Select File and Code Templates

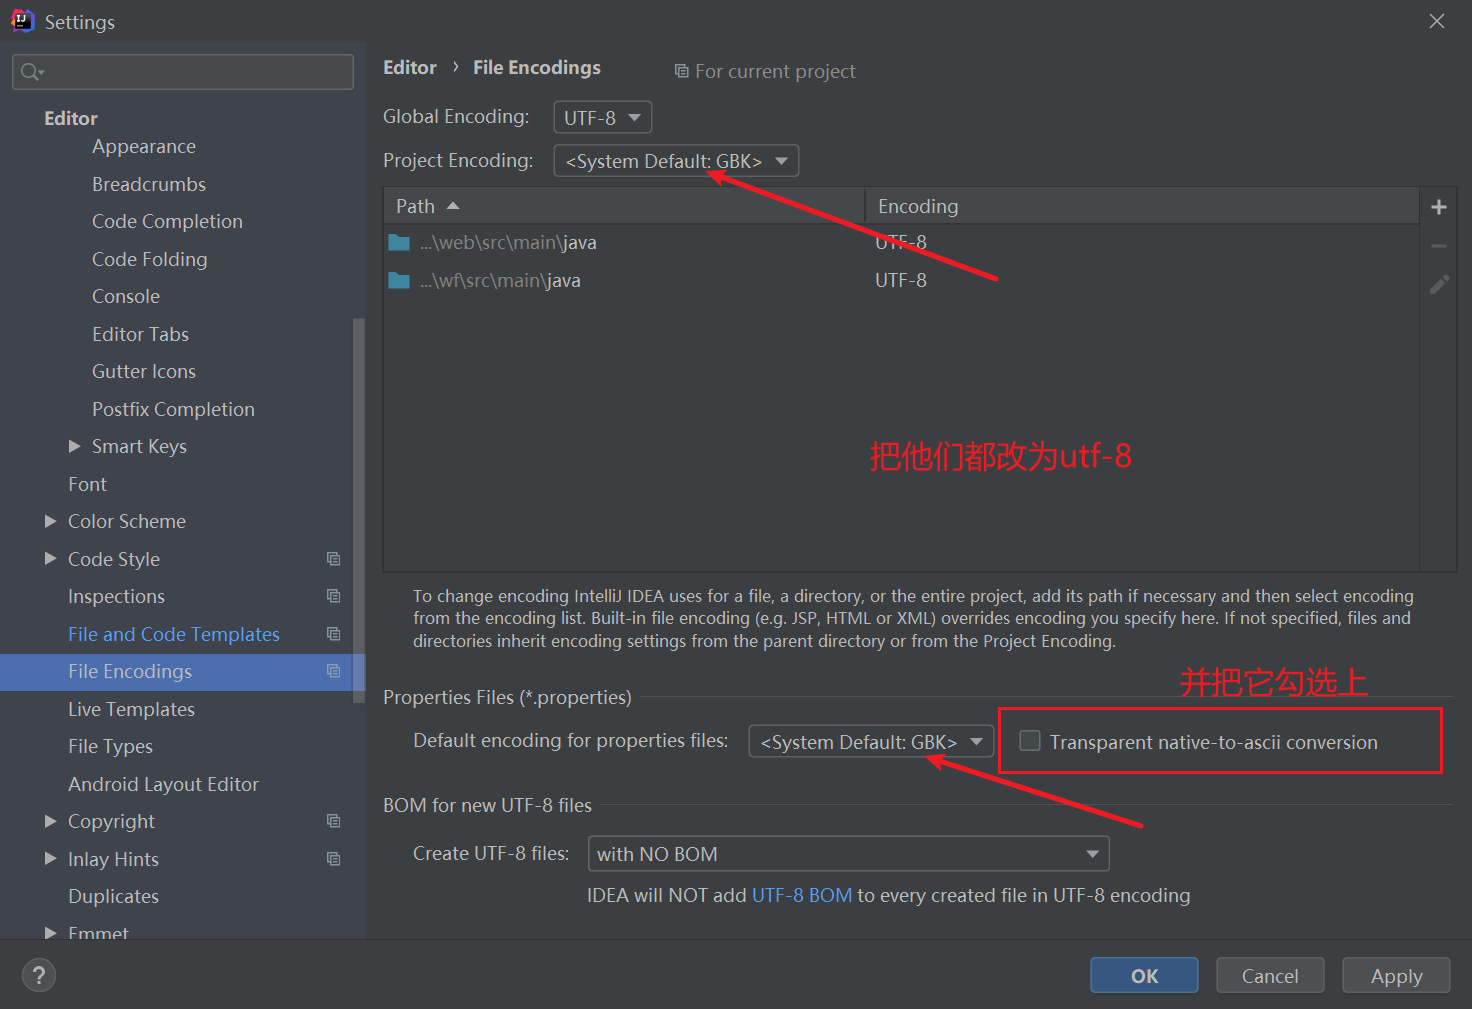174,634
